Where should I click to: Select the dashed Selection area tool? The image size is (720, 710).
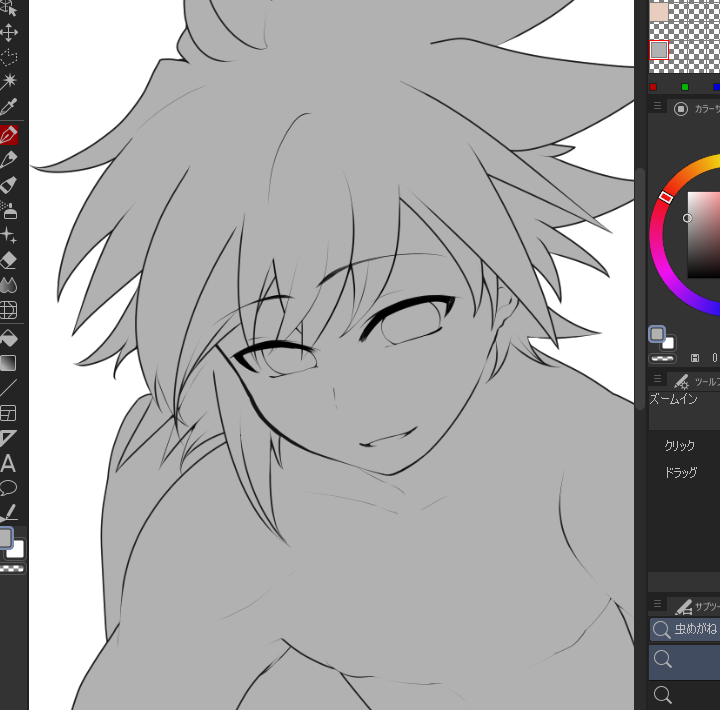9,57
